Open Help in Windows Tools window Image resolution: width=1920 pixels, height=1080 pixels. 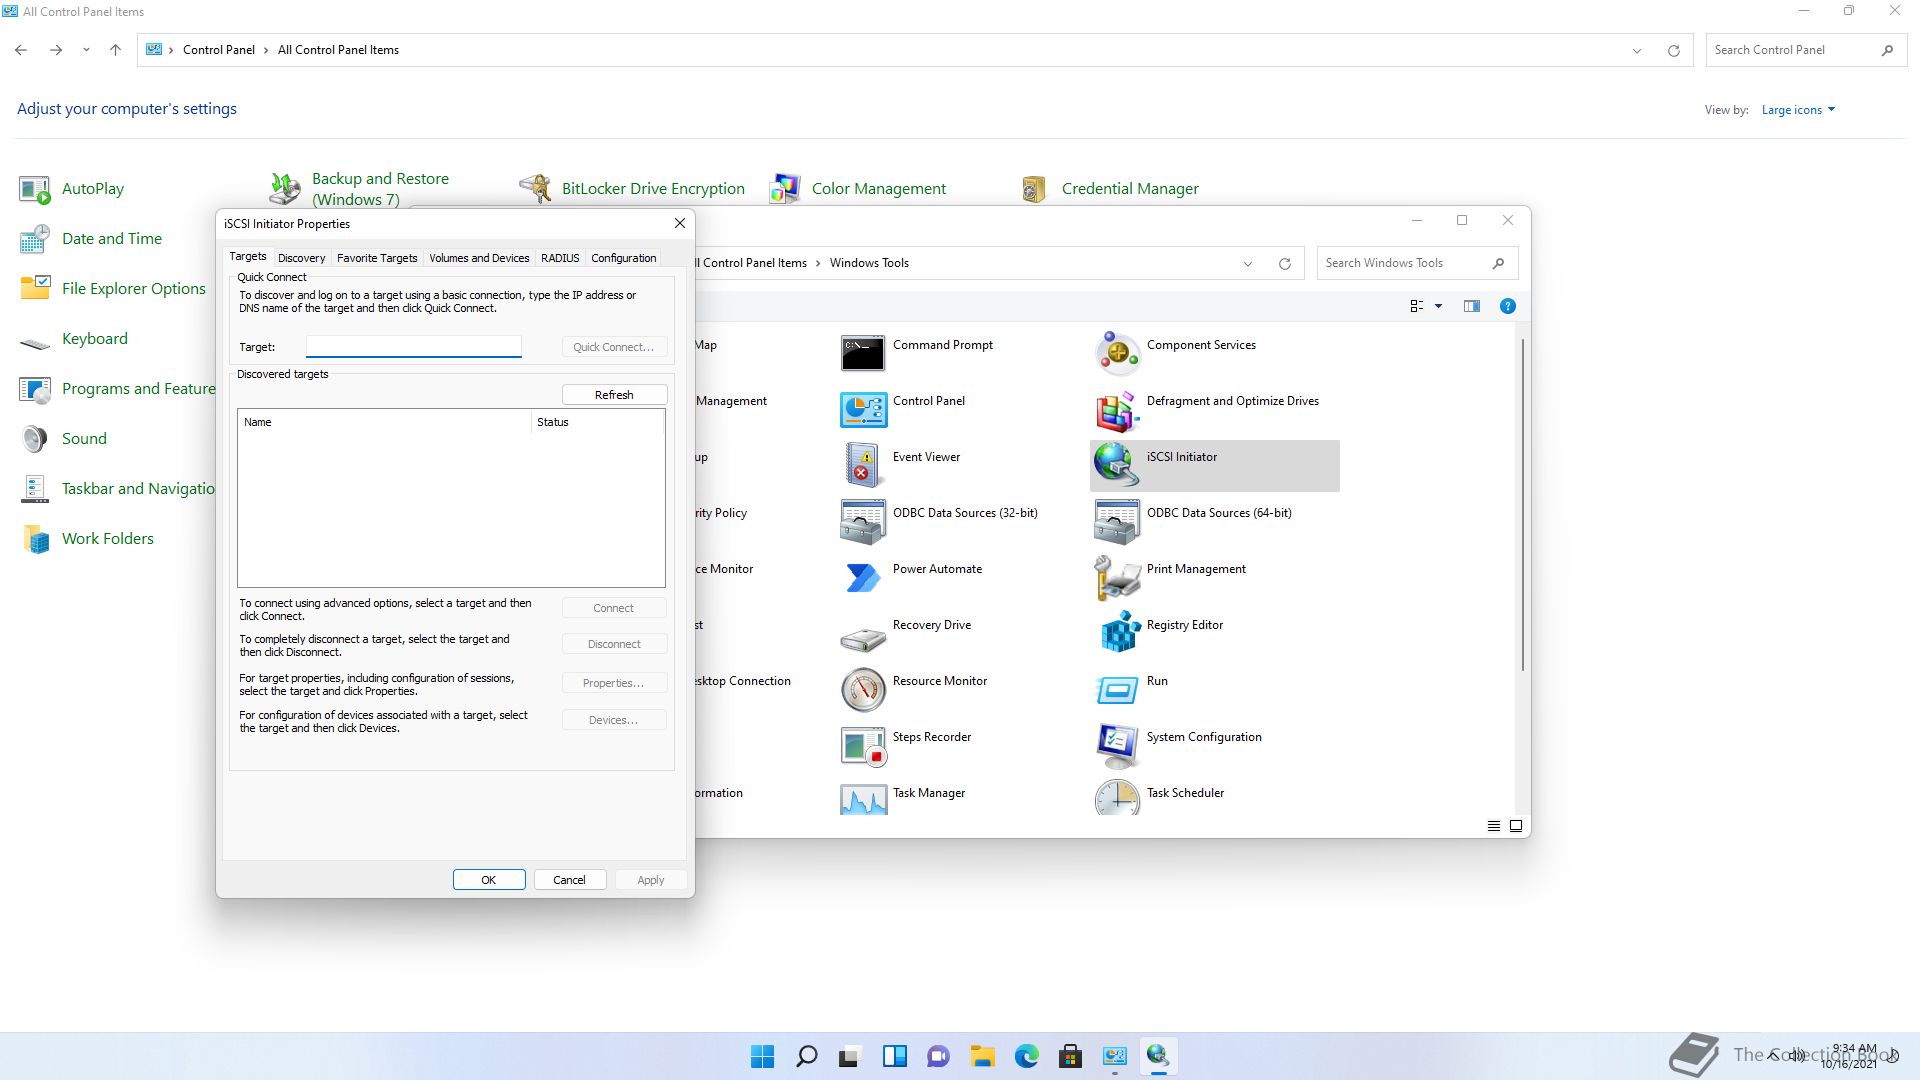point(1508,306)
